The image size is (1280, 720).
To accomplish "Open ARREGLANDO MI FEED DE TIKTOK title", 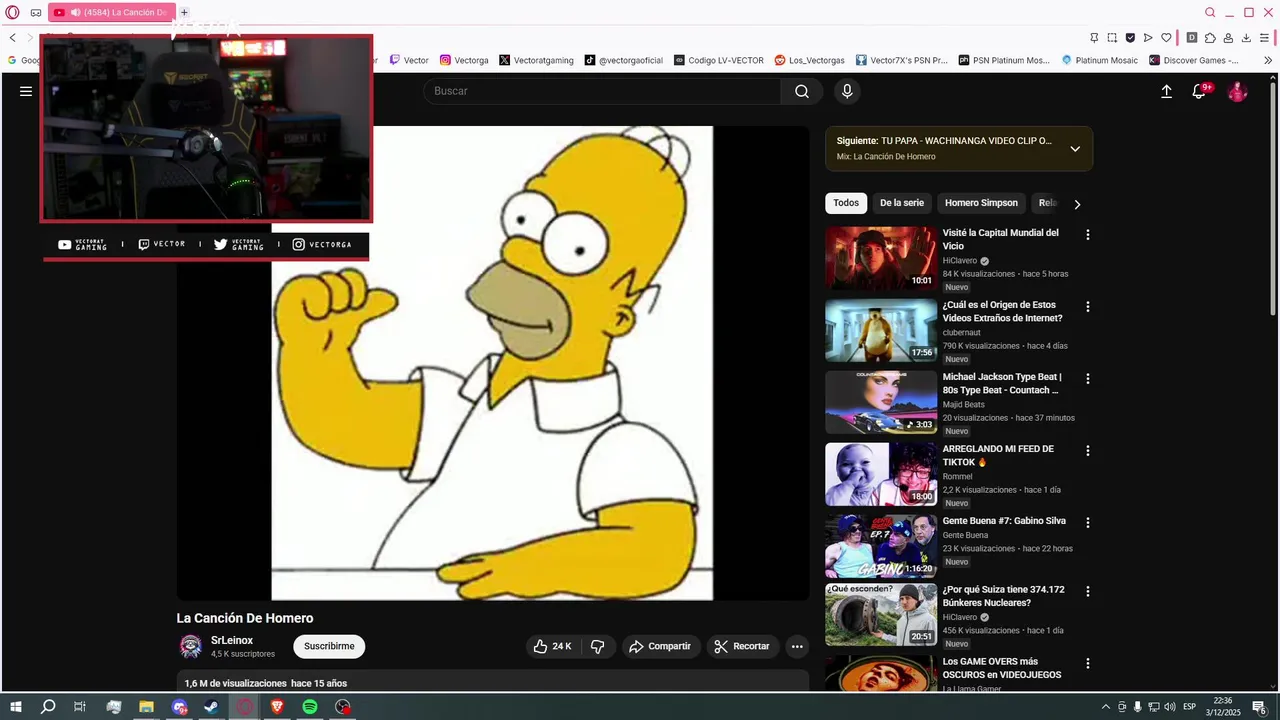I will [998, 456].
